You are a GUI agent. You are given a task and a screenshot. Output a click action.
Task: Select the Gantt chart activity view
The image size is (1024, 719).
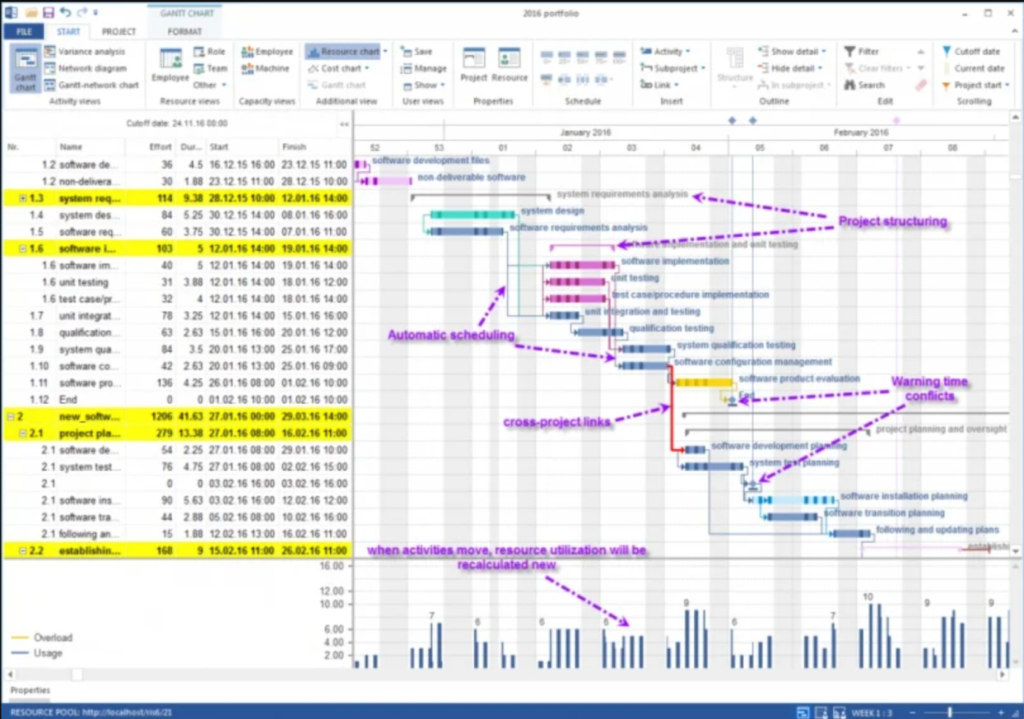tap(24, 69)
